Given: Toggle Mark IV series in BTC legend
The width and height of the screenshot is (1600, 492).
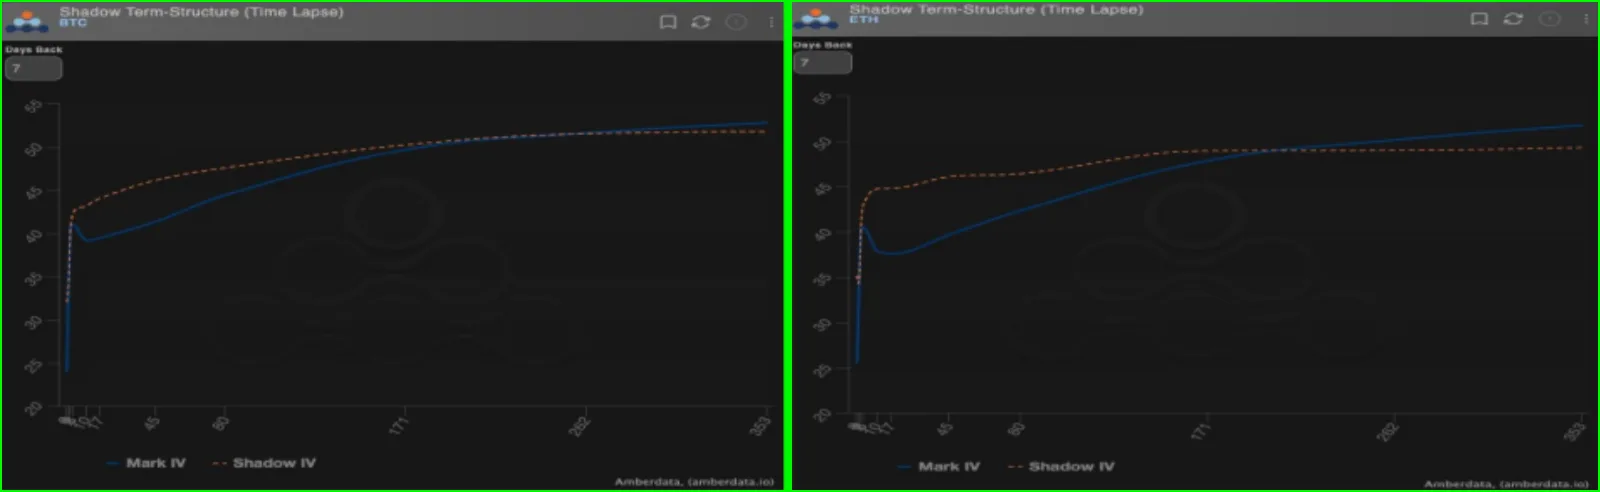Looking at the screenshot, I should click(146, 463).
